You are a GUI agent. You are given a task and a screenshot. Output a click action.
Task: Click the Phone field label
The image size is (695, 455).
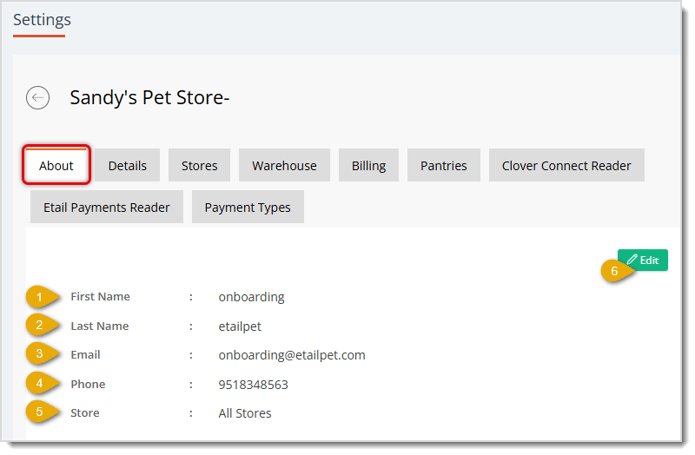88,385
